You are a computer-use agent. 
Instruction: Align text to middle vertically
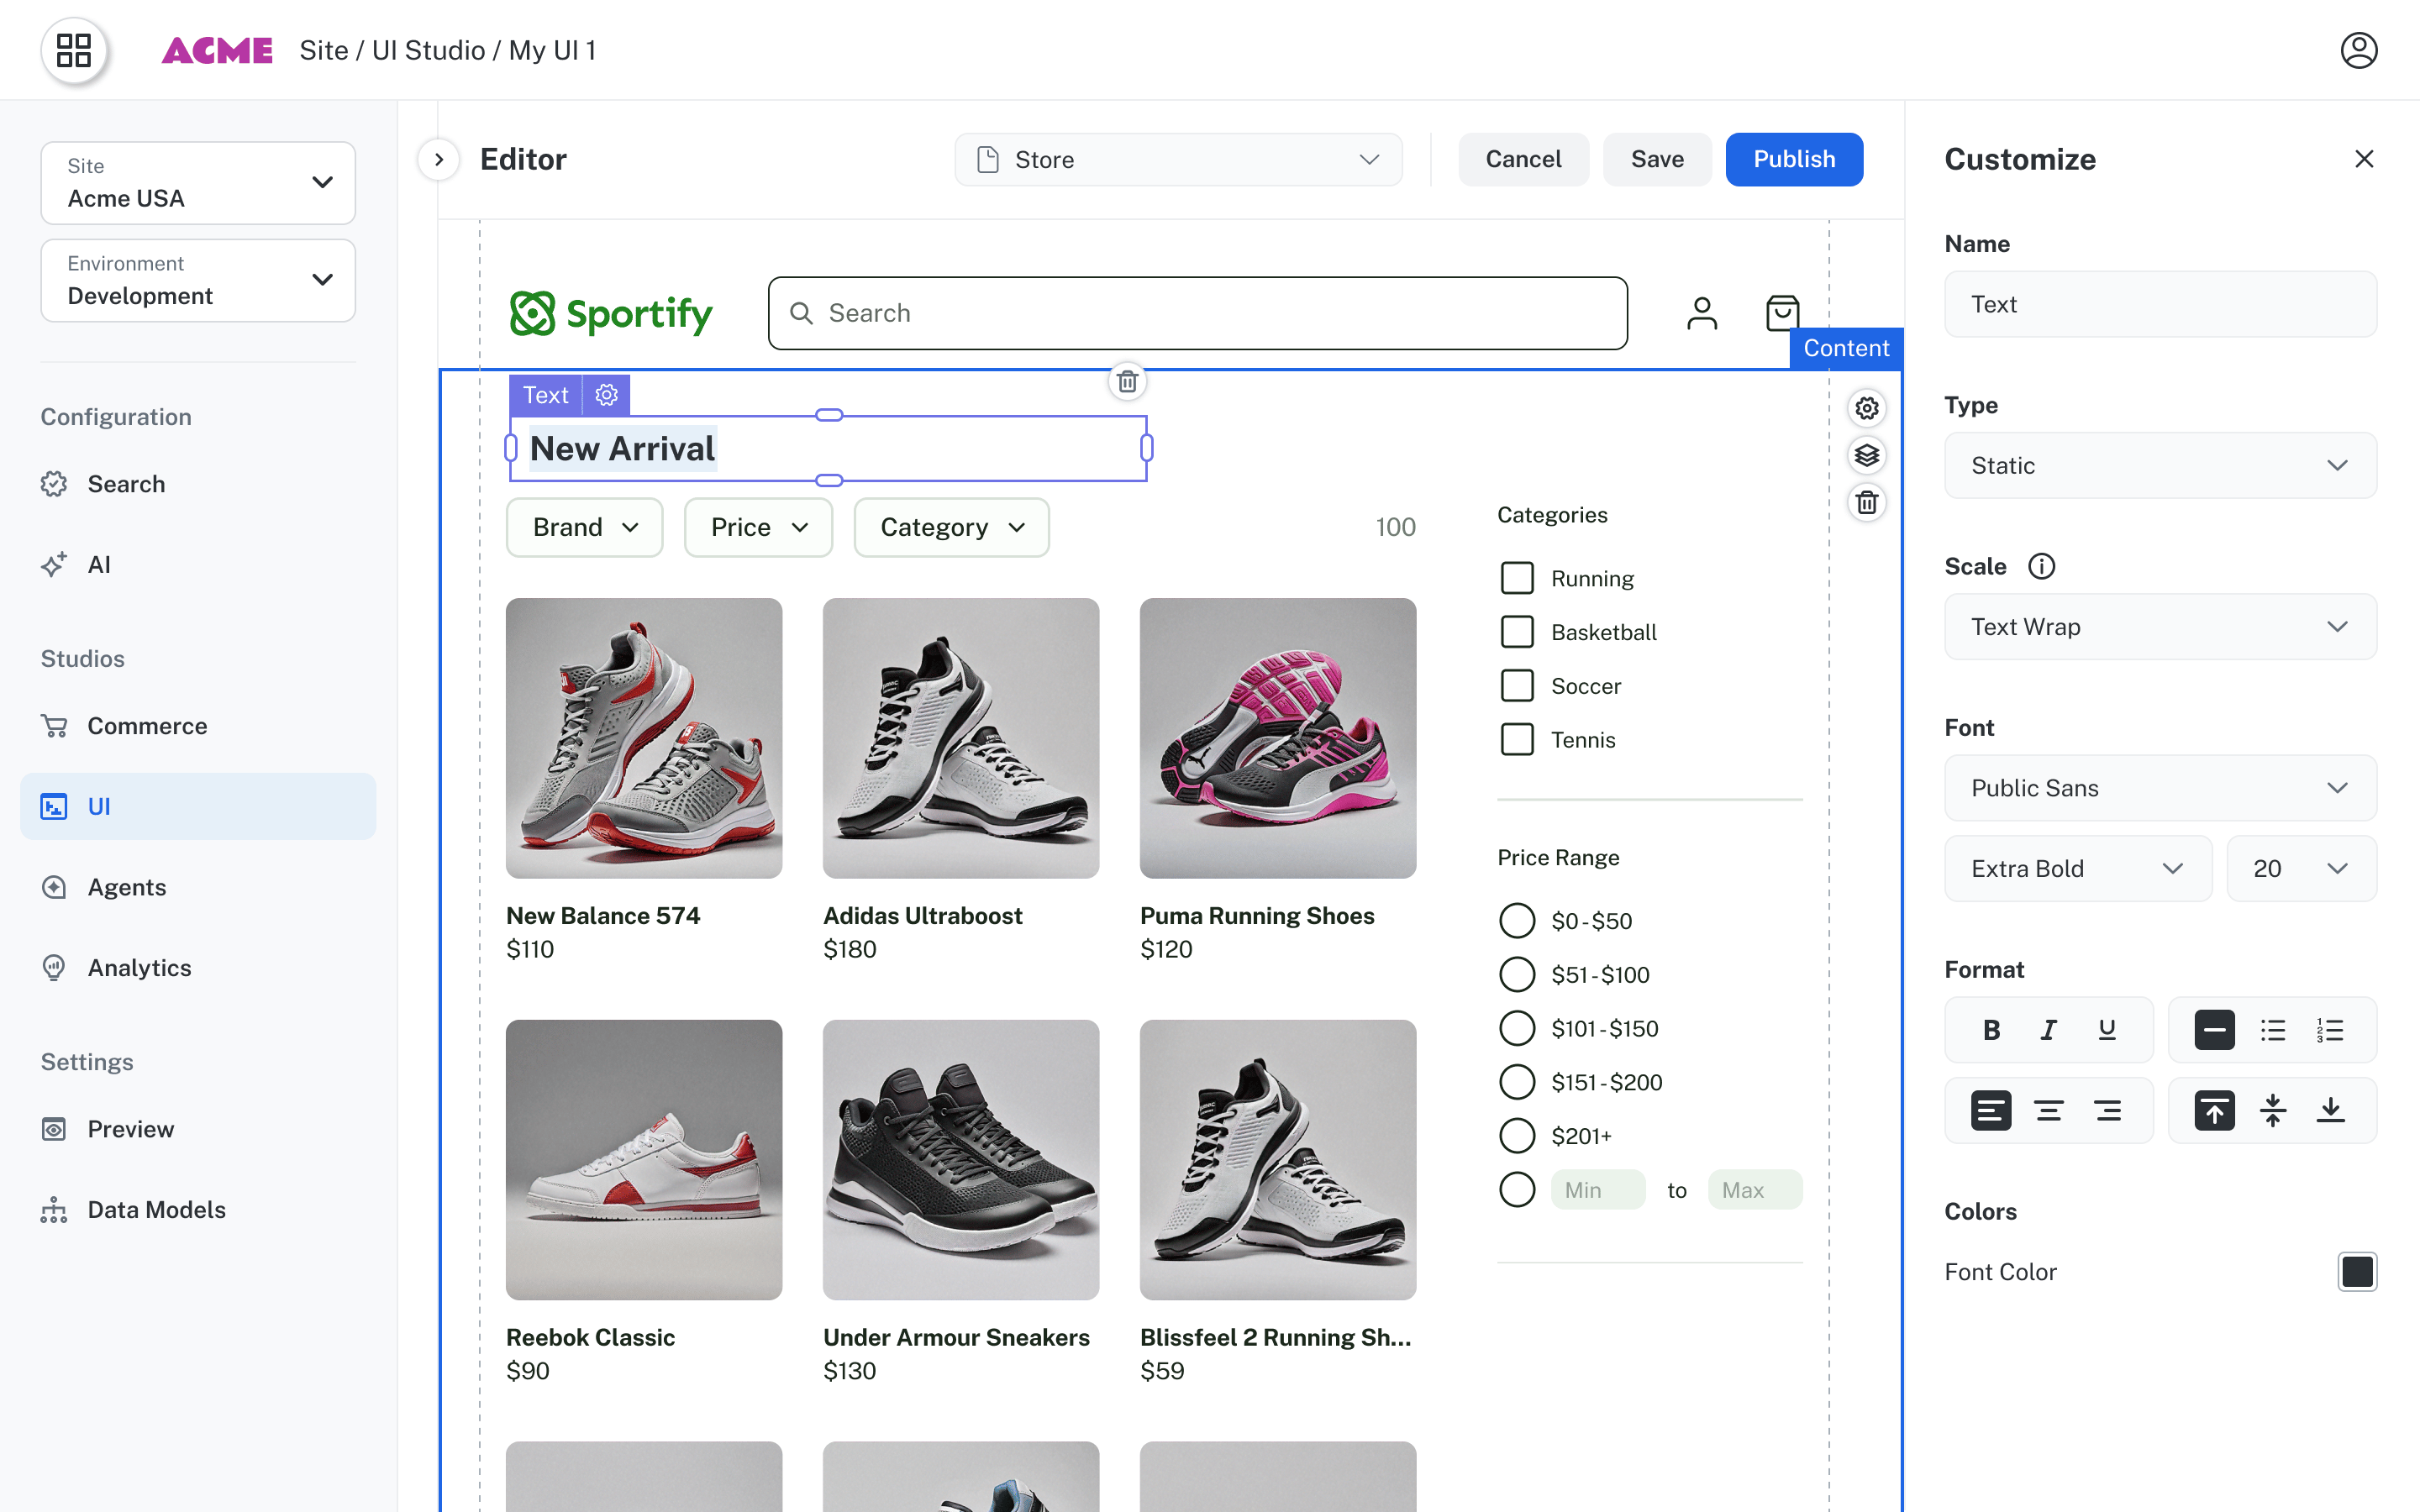click(x=2272, y=1110)
